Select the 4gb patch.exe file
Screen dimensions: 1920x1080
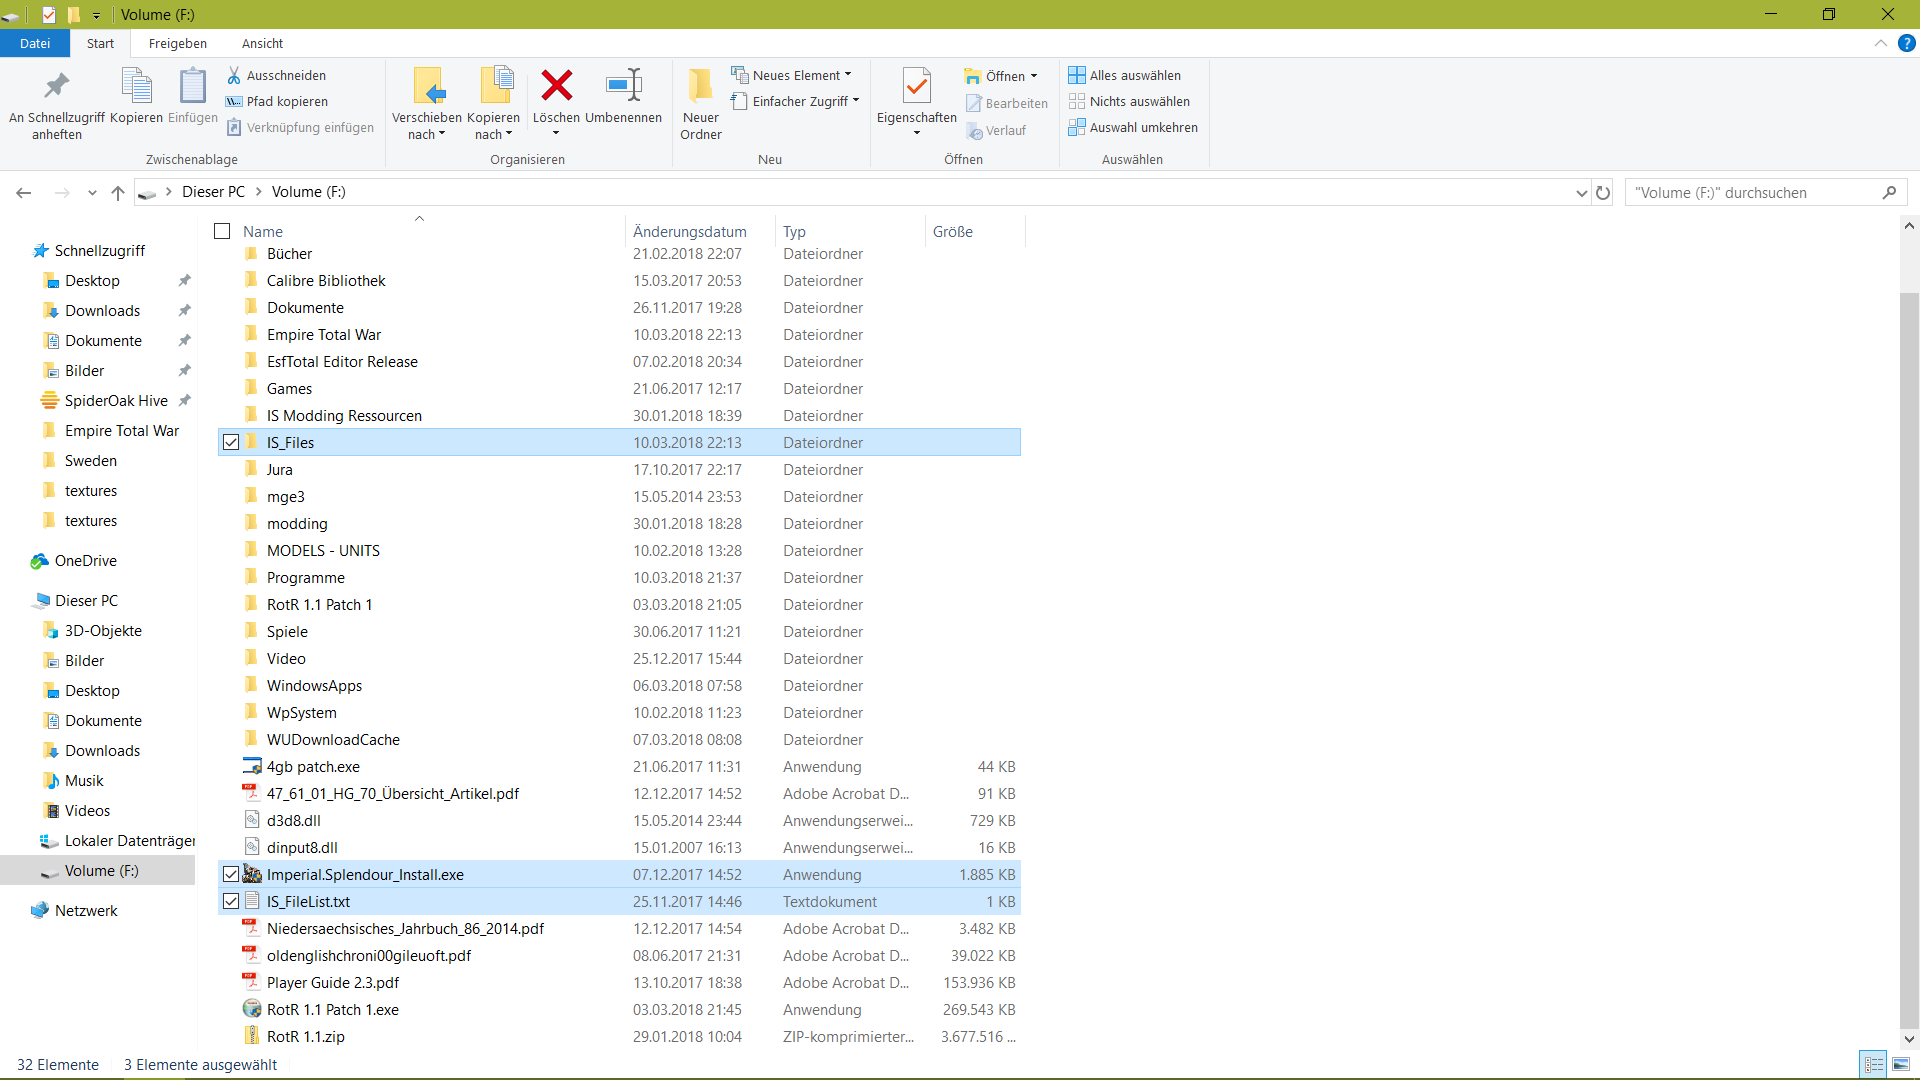click(619, 766)
